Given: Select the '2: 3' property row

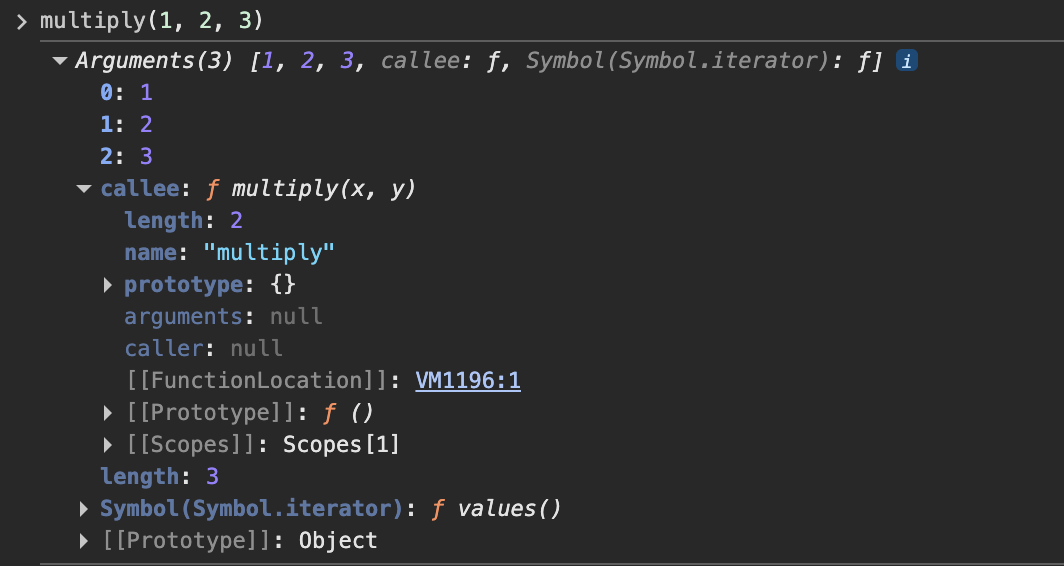Looking at the screenshot, I should [x=126, y=157].
